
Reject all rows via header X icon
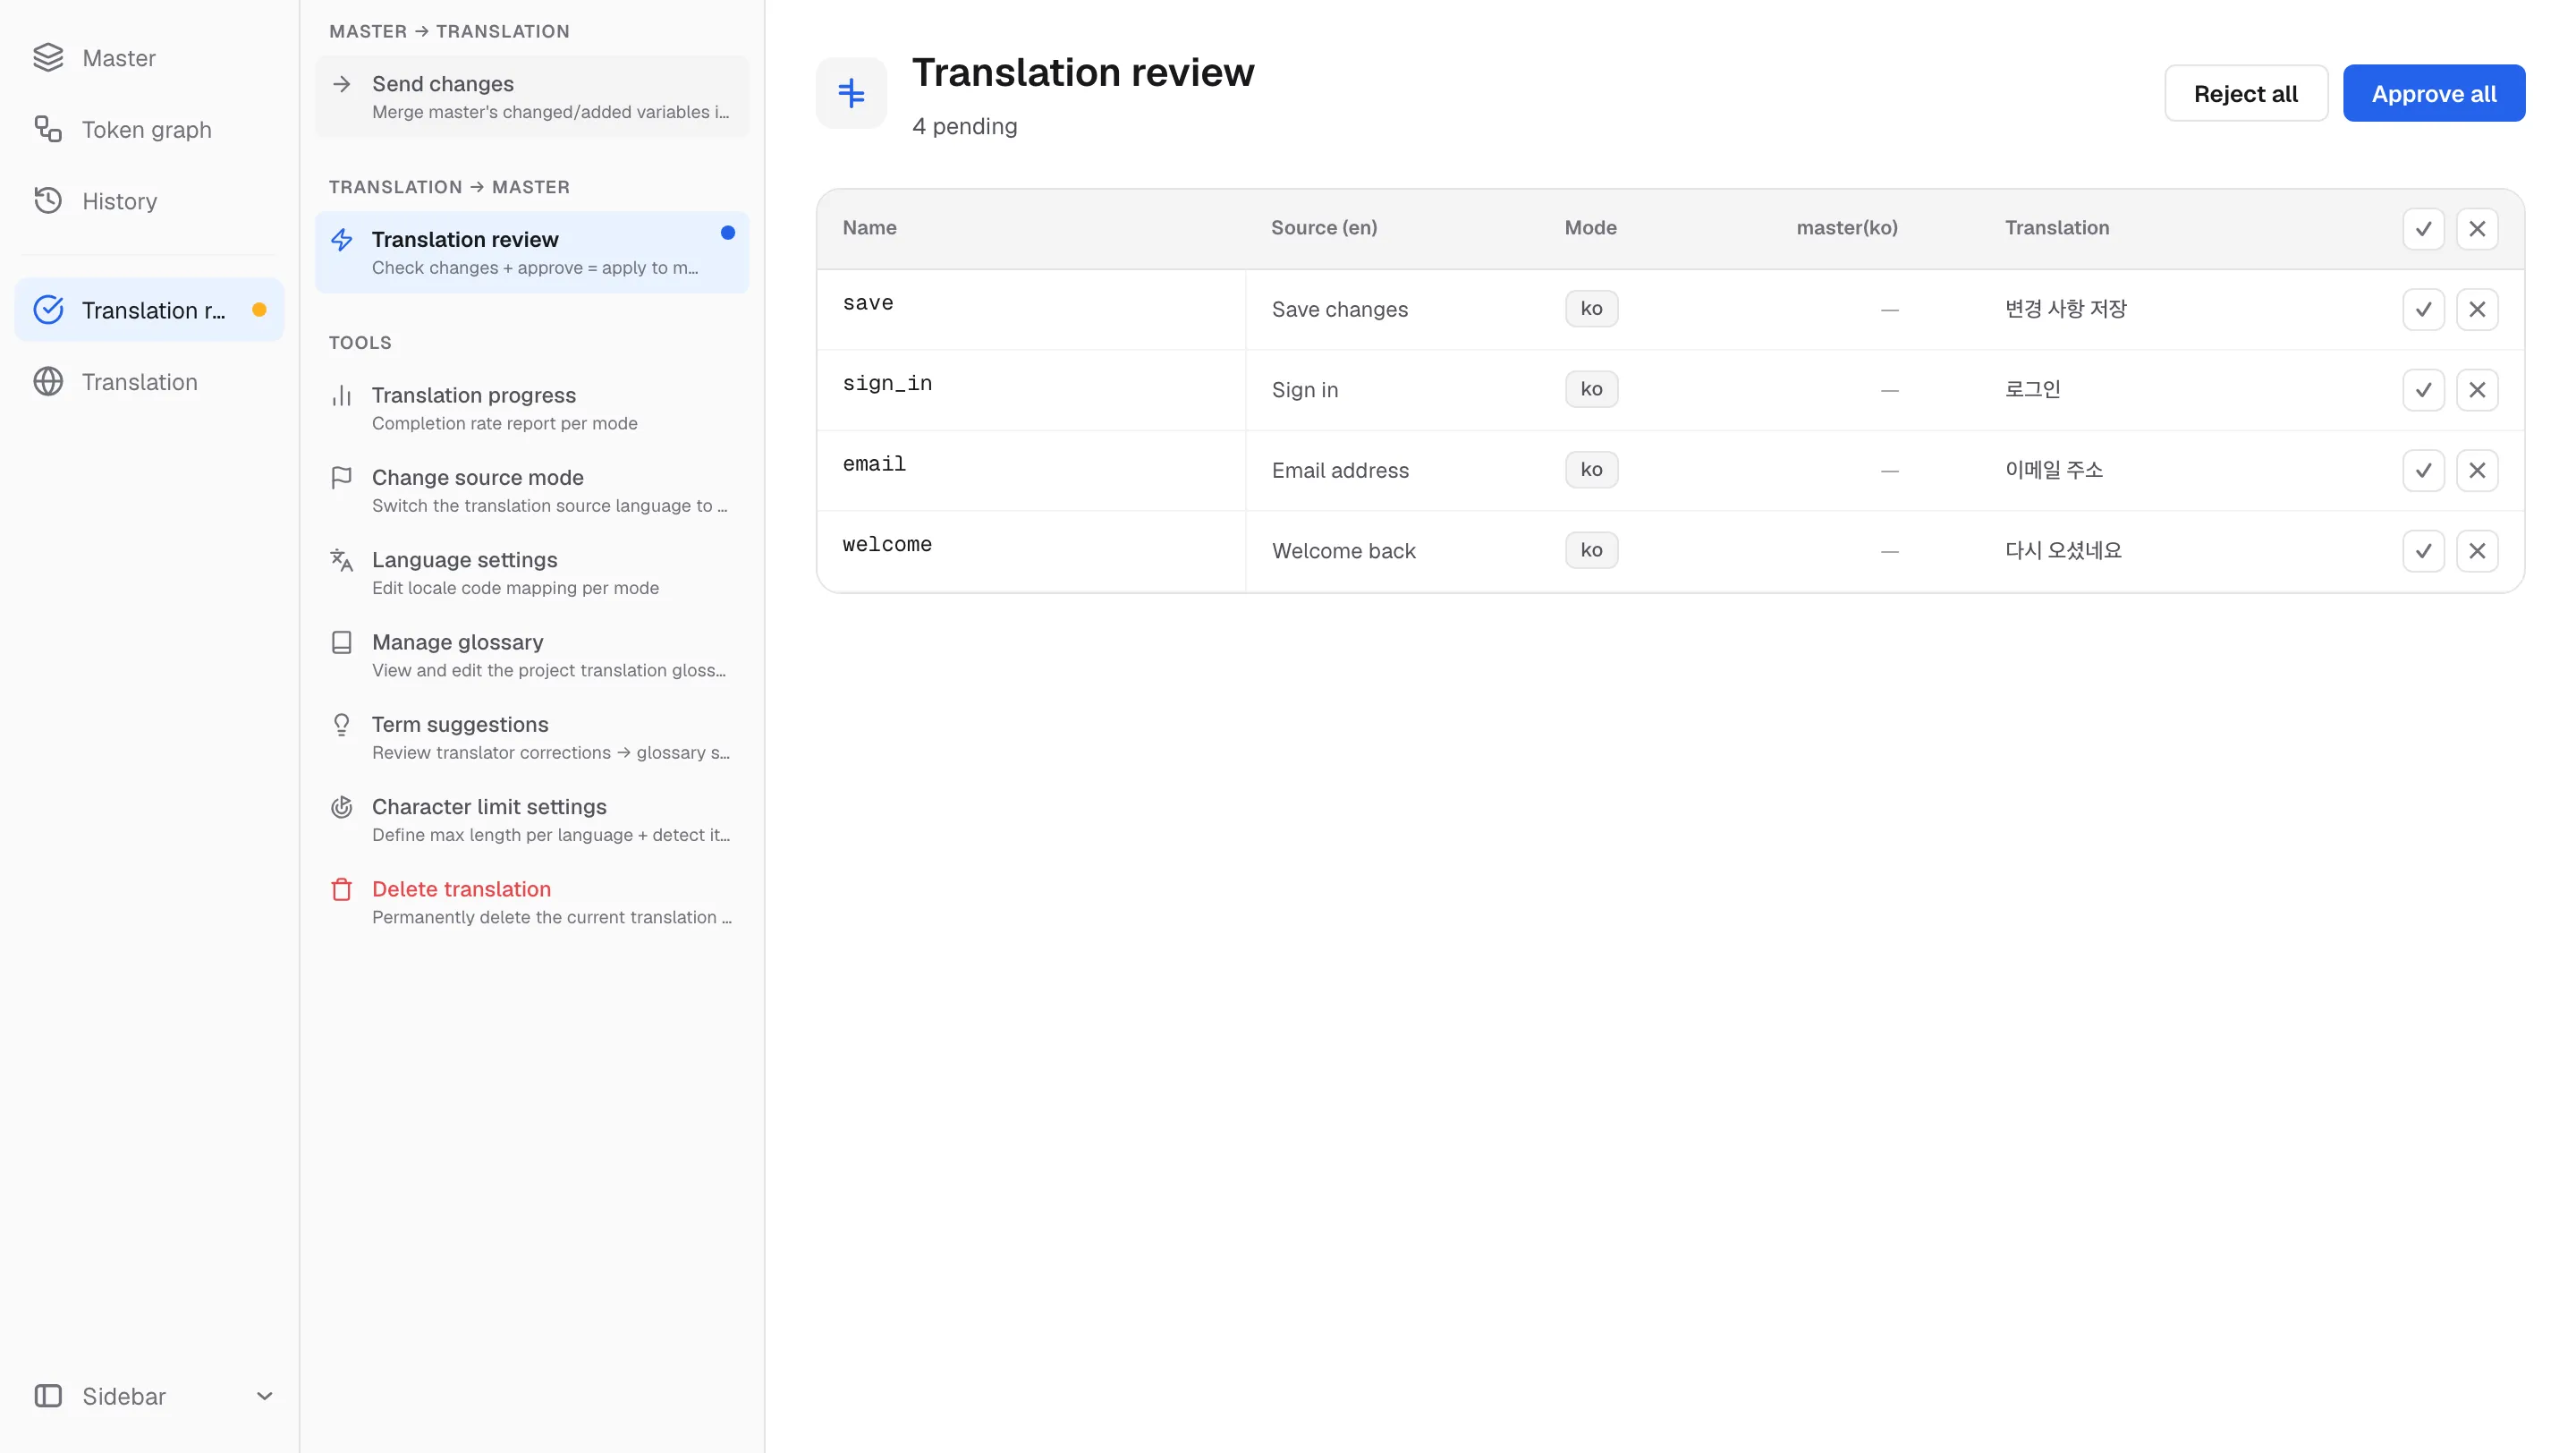coord(2477,229)
